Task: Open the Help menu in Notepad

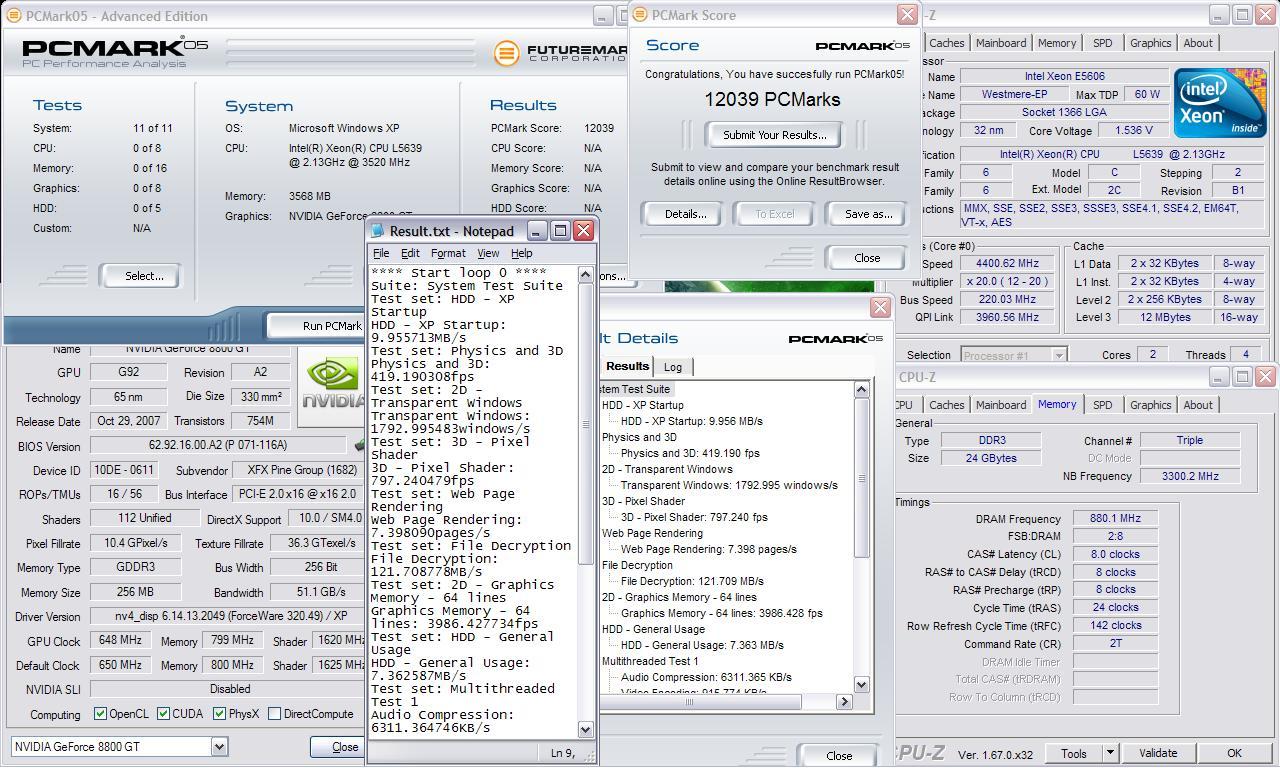Action: coord(521,253)
